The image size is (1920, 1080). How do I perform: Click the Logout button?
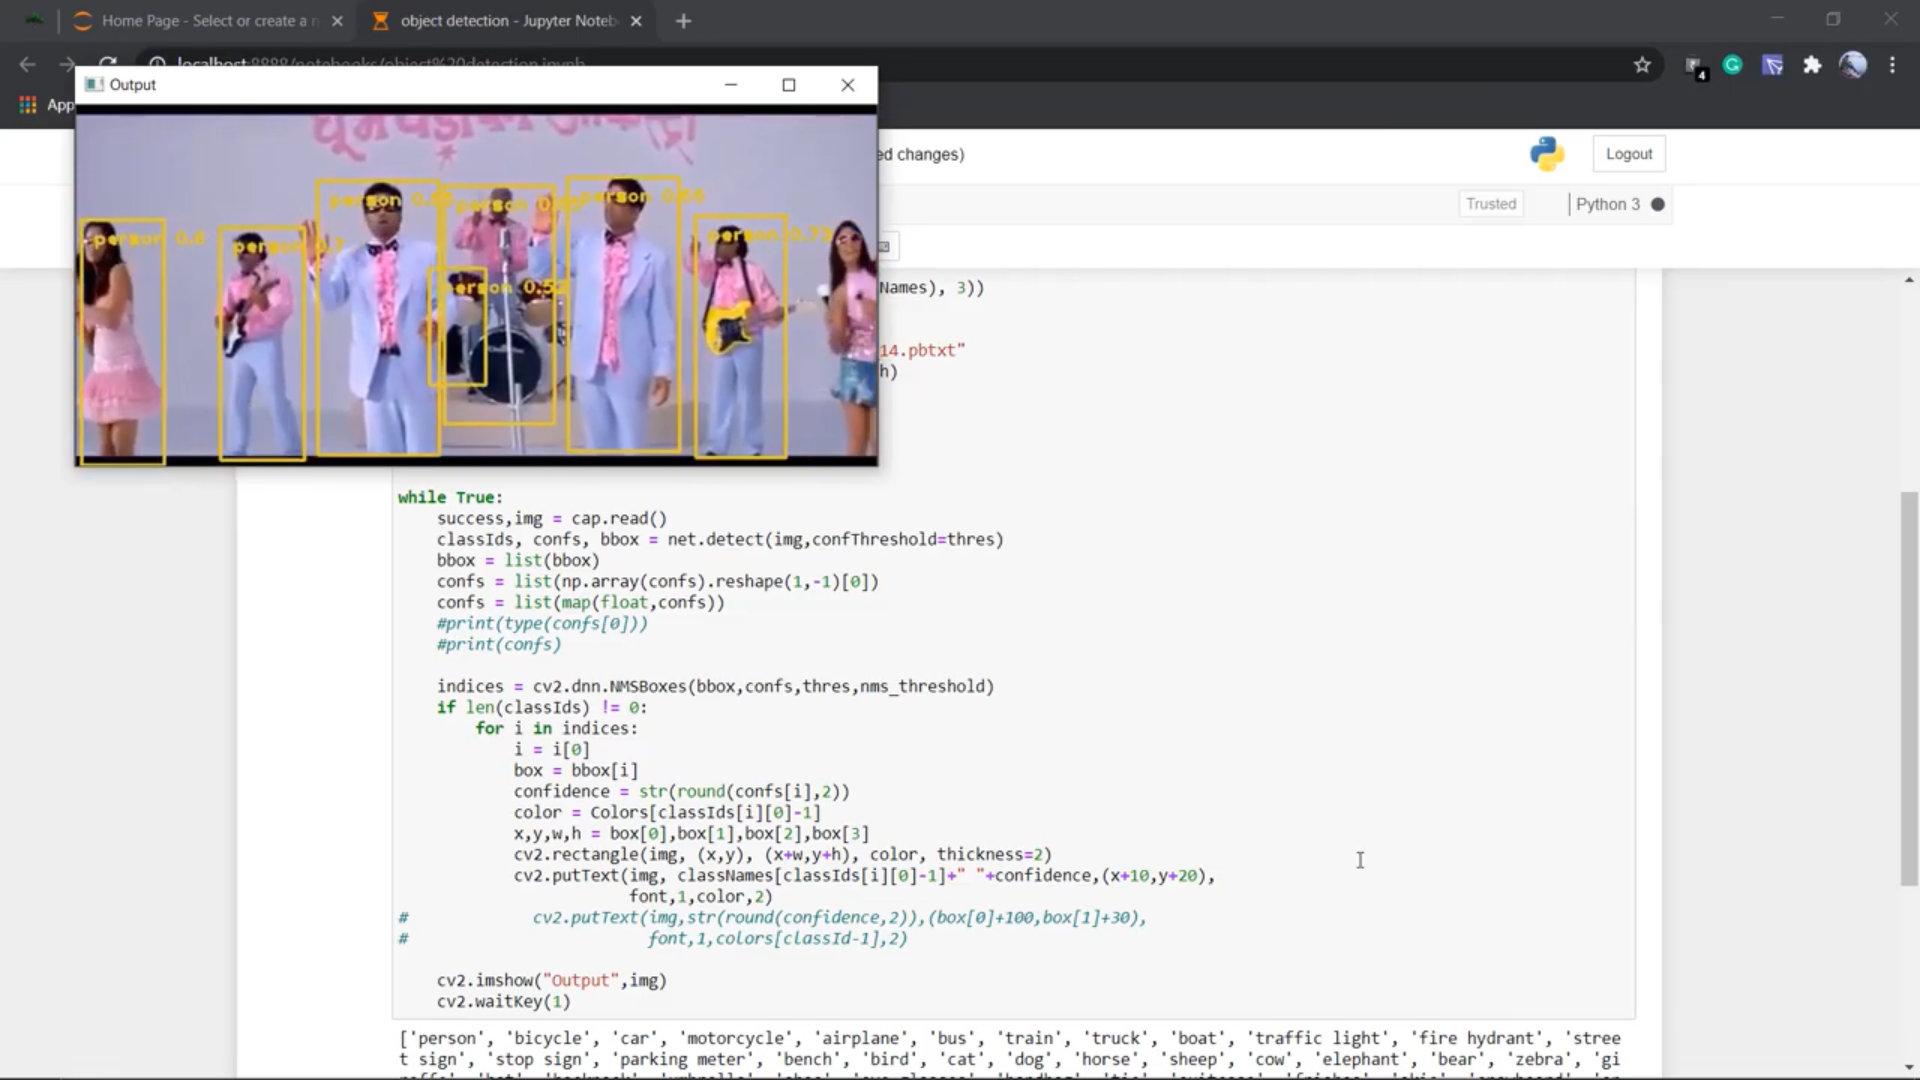[1629, 154]
